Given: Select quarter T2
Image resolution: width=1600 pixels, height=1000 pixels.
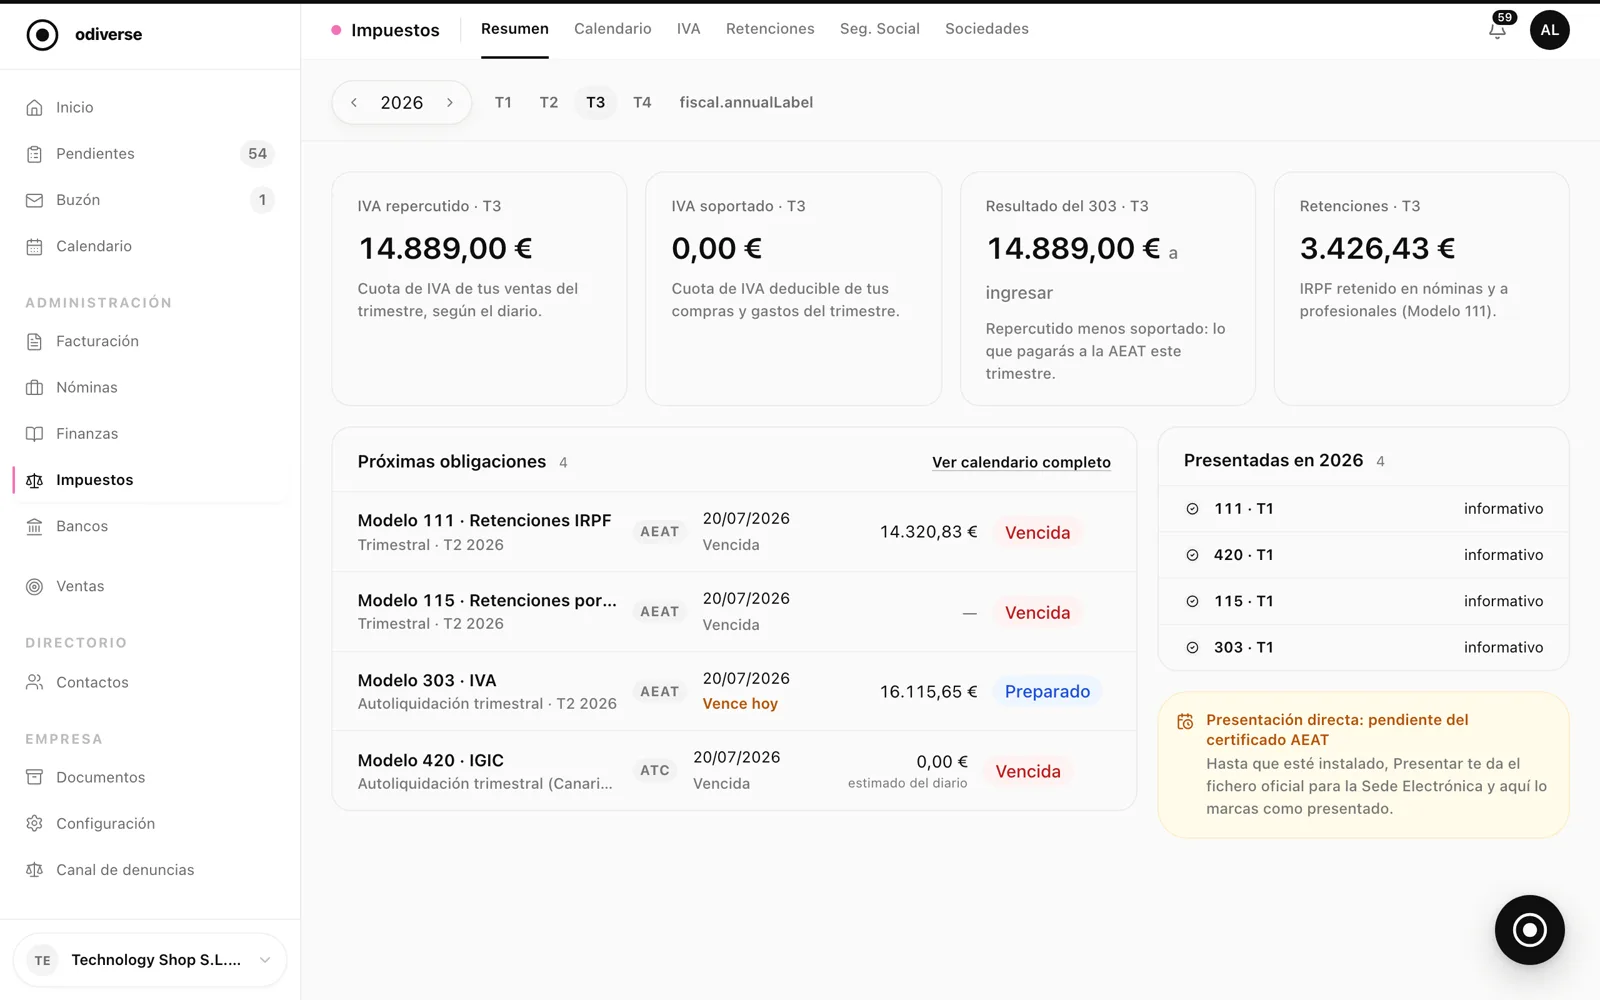Looking at the screenshot, I should (x=549, y=102).
